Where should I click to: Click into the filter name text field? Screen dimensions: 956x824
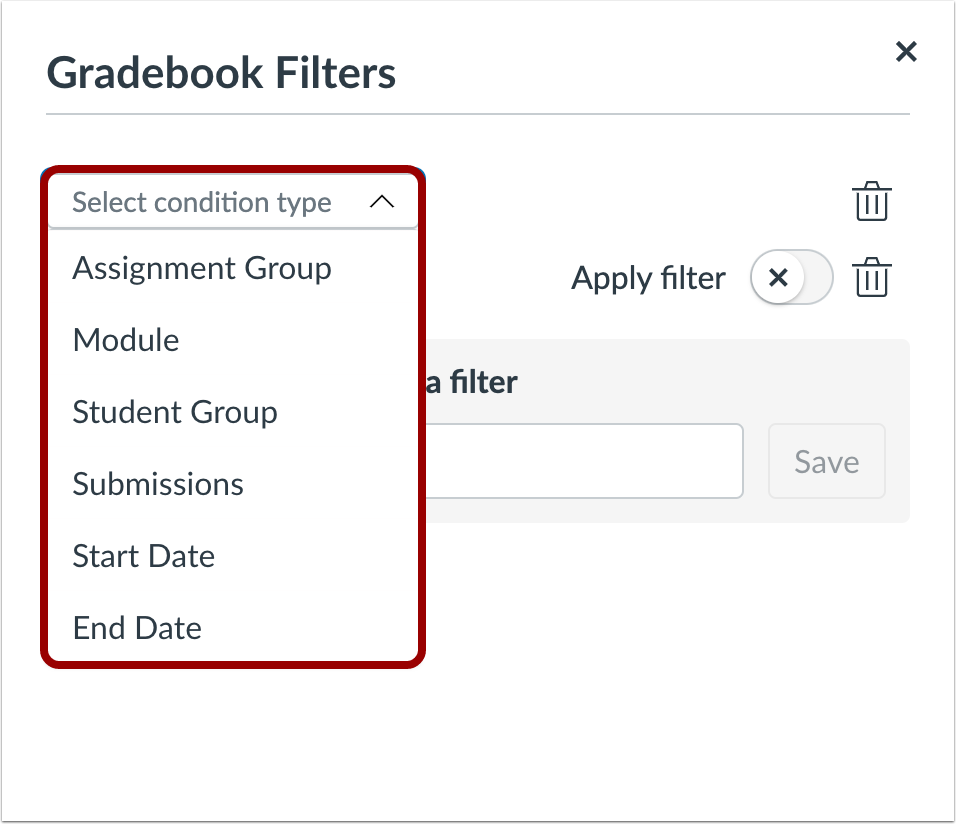pyautogui.click(x=585, y=461)
